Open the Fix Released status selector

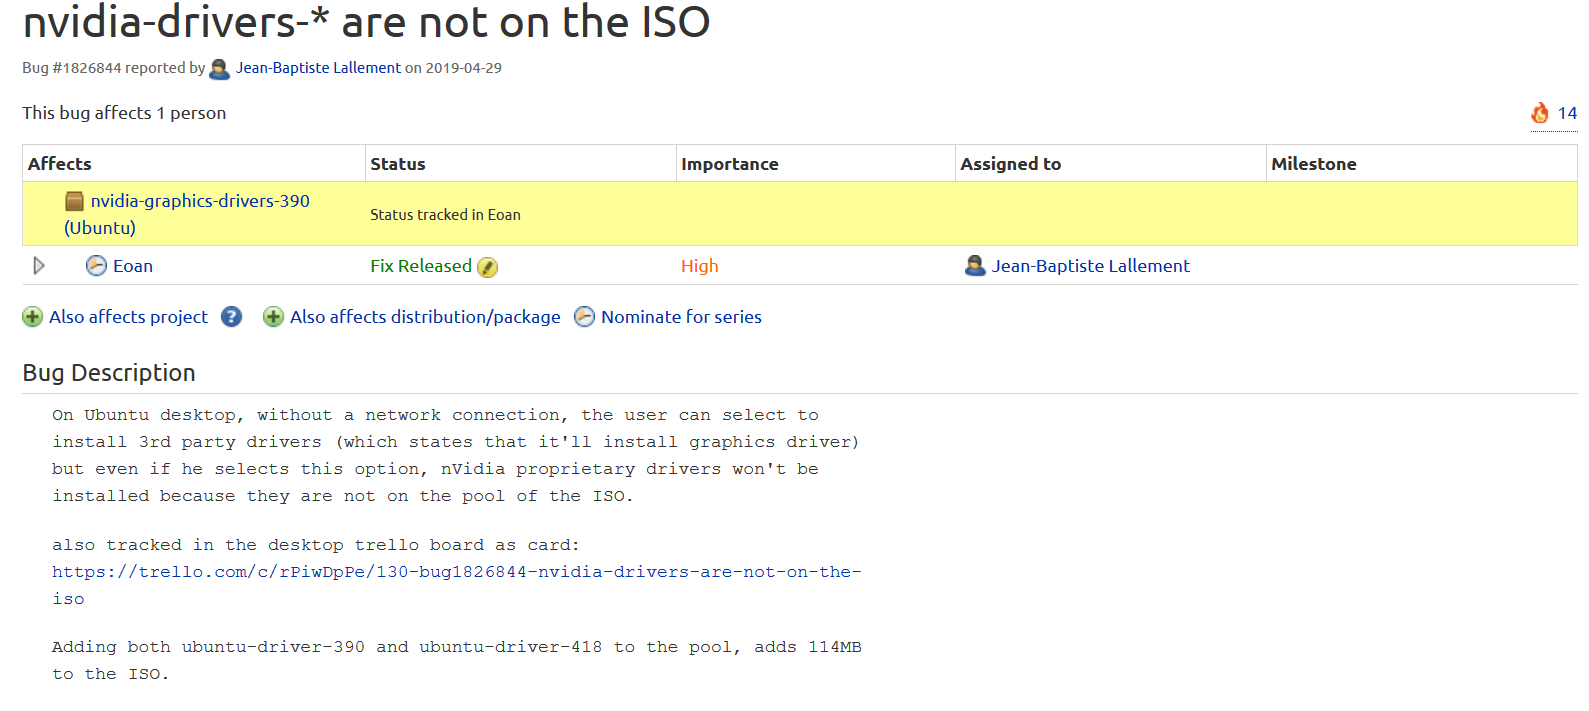tap(420, 266)
